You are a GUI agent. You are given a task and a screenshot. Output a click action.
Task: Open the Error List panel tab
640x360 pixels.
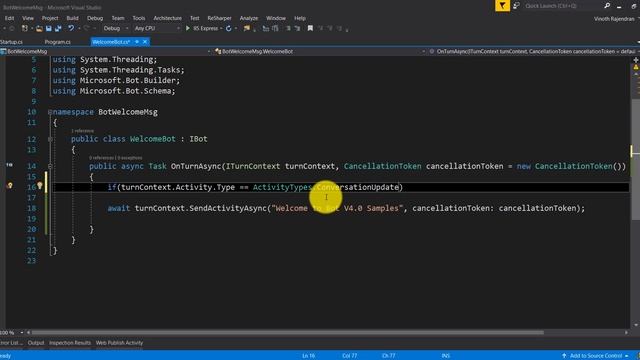tap(11, 343)
